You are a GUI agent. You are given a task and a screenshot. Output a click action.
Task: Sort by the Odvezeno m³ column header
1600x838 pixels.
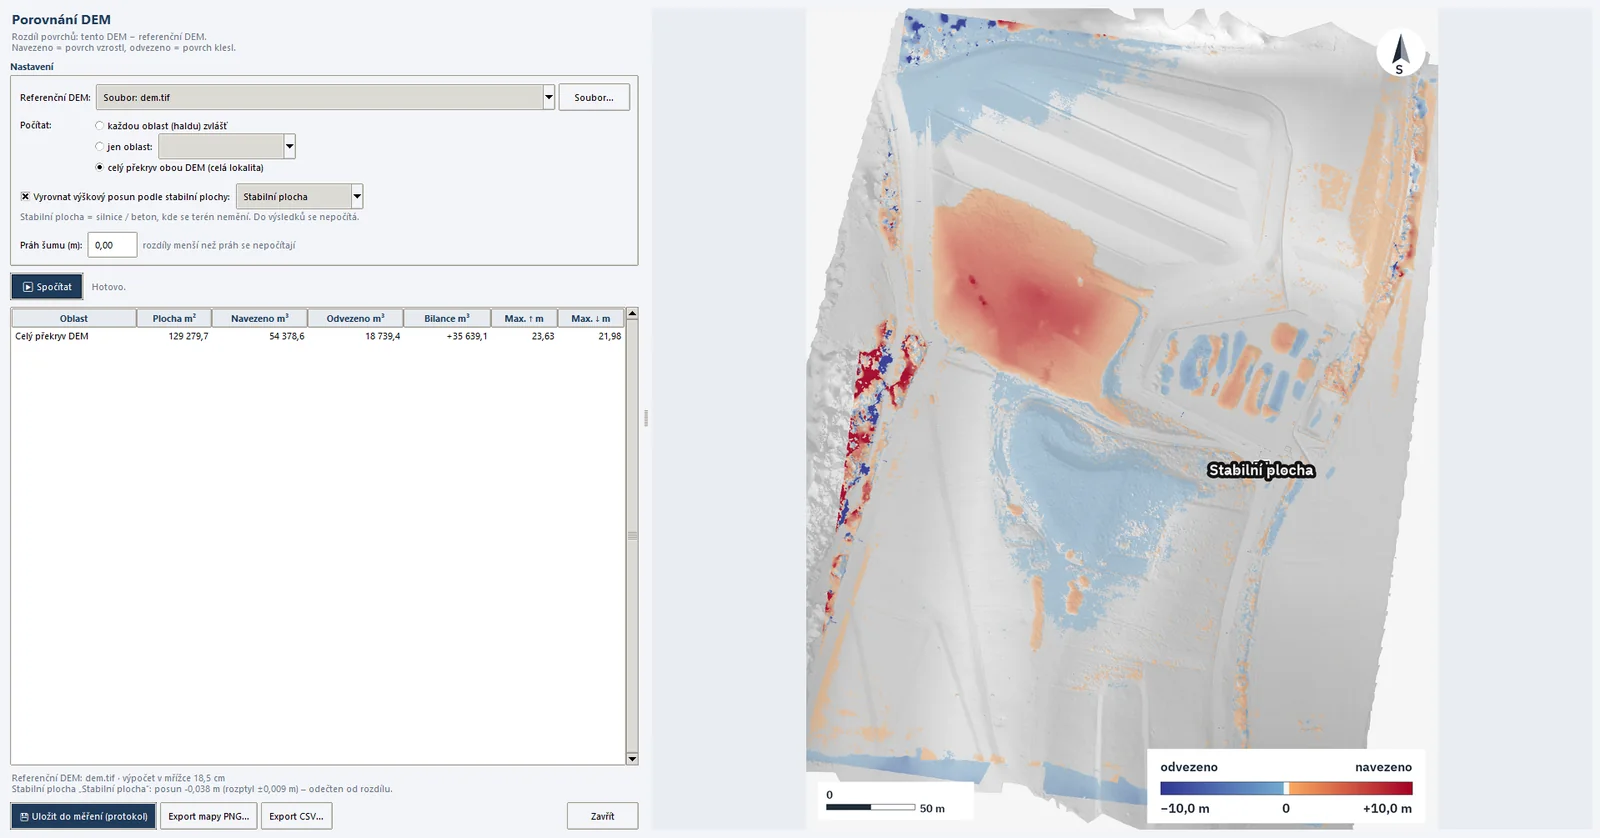pyautogui.click(x=355, y=318)
